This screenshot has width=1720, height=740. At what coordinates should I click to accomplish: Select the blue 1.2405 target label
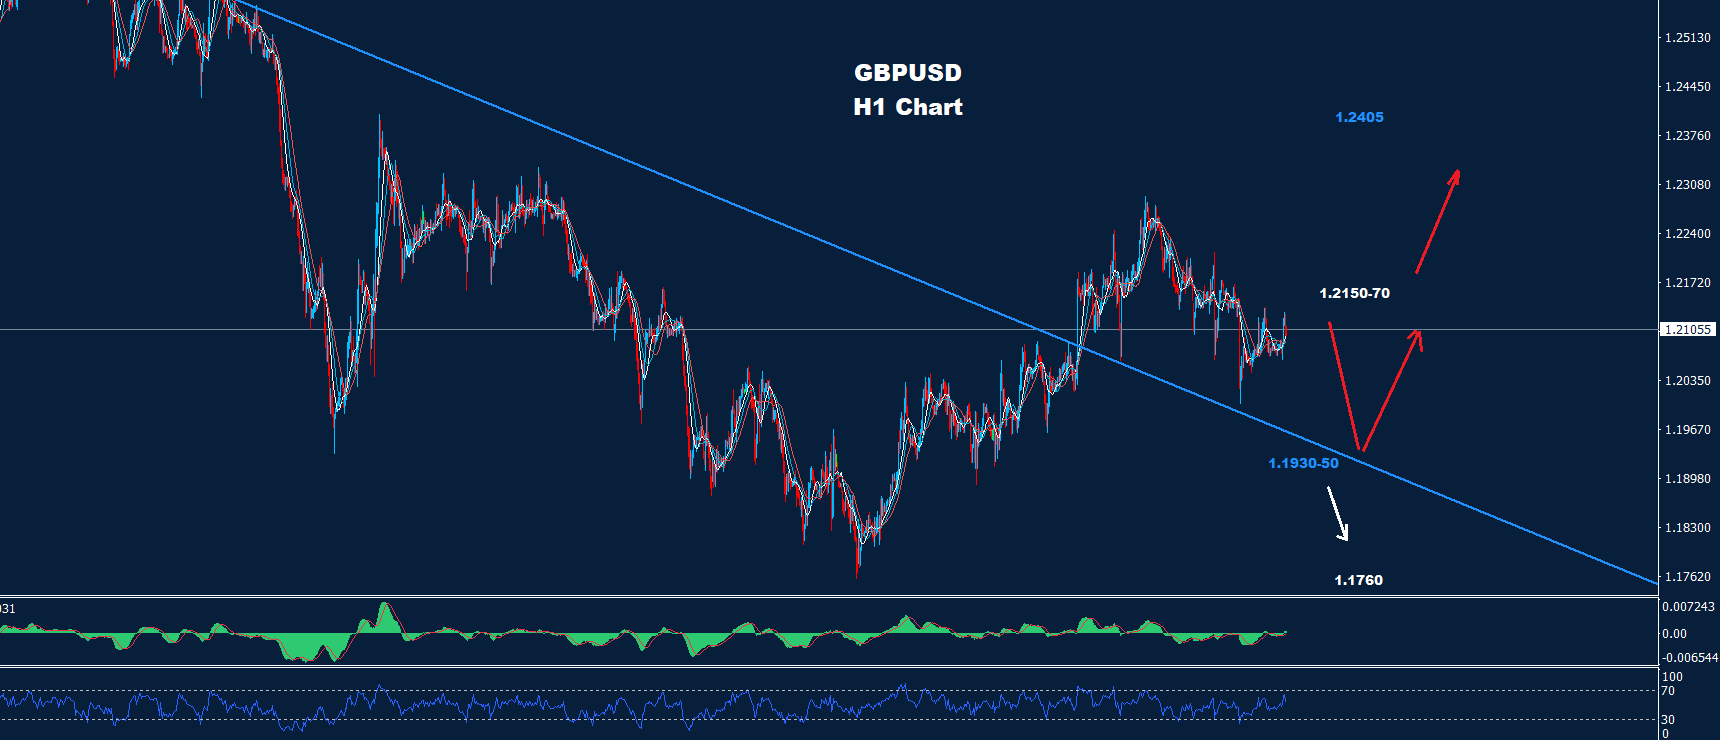pyautogui.click(x=1359, y=117)
